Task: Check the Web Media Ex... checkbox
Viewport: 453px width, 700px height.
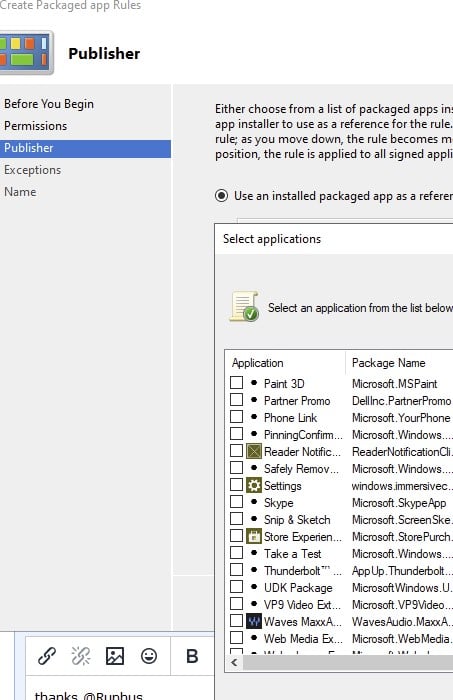Action: [x=237, y=638]
